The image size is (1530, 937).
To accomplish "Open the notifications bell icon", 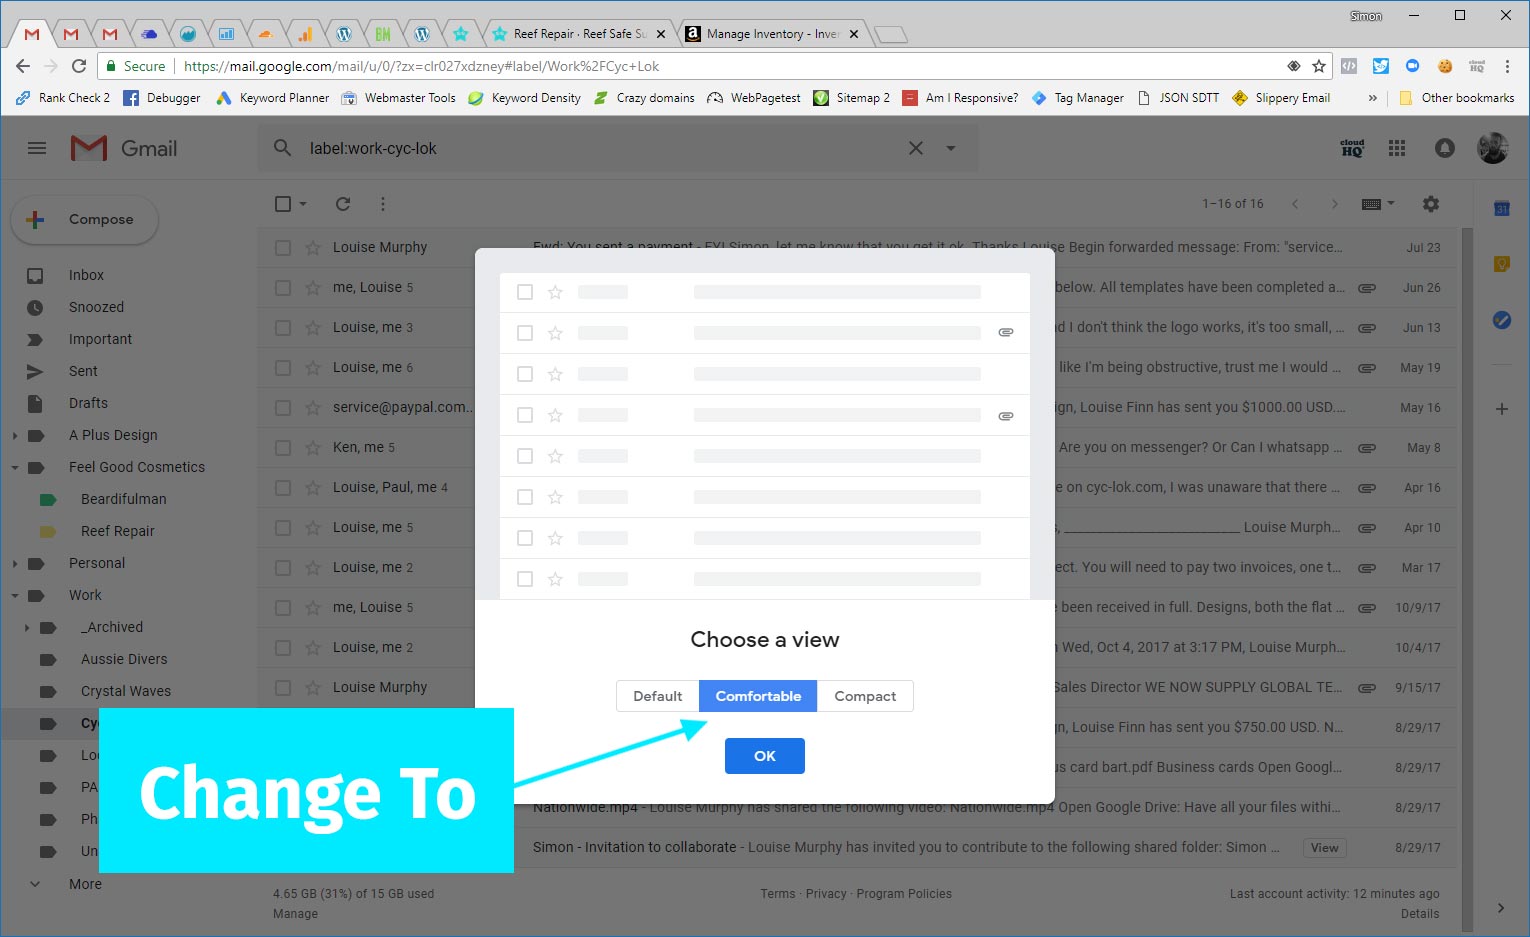I will point(1445,148).
